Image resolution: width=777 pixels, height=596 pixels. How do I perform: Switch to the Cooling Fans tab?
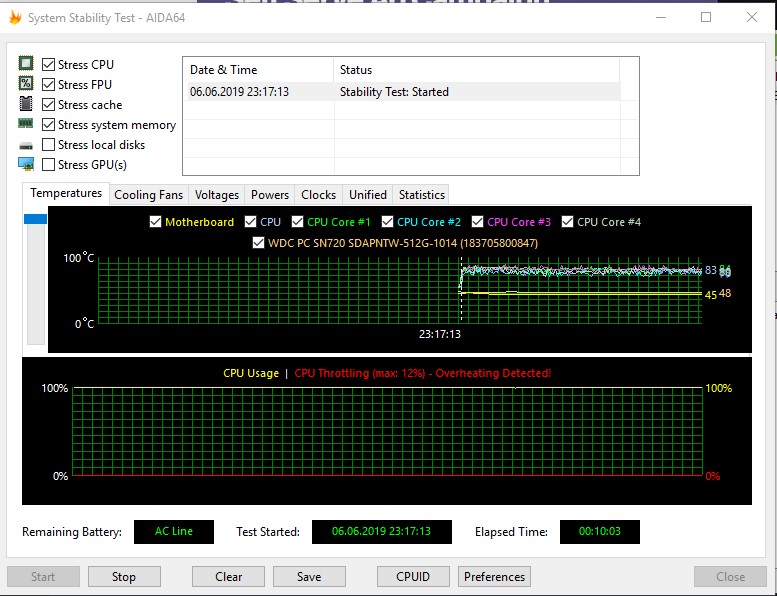coord(148,195)
